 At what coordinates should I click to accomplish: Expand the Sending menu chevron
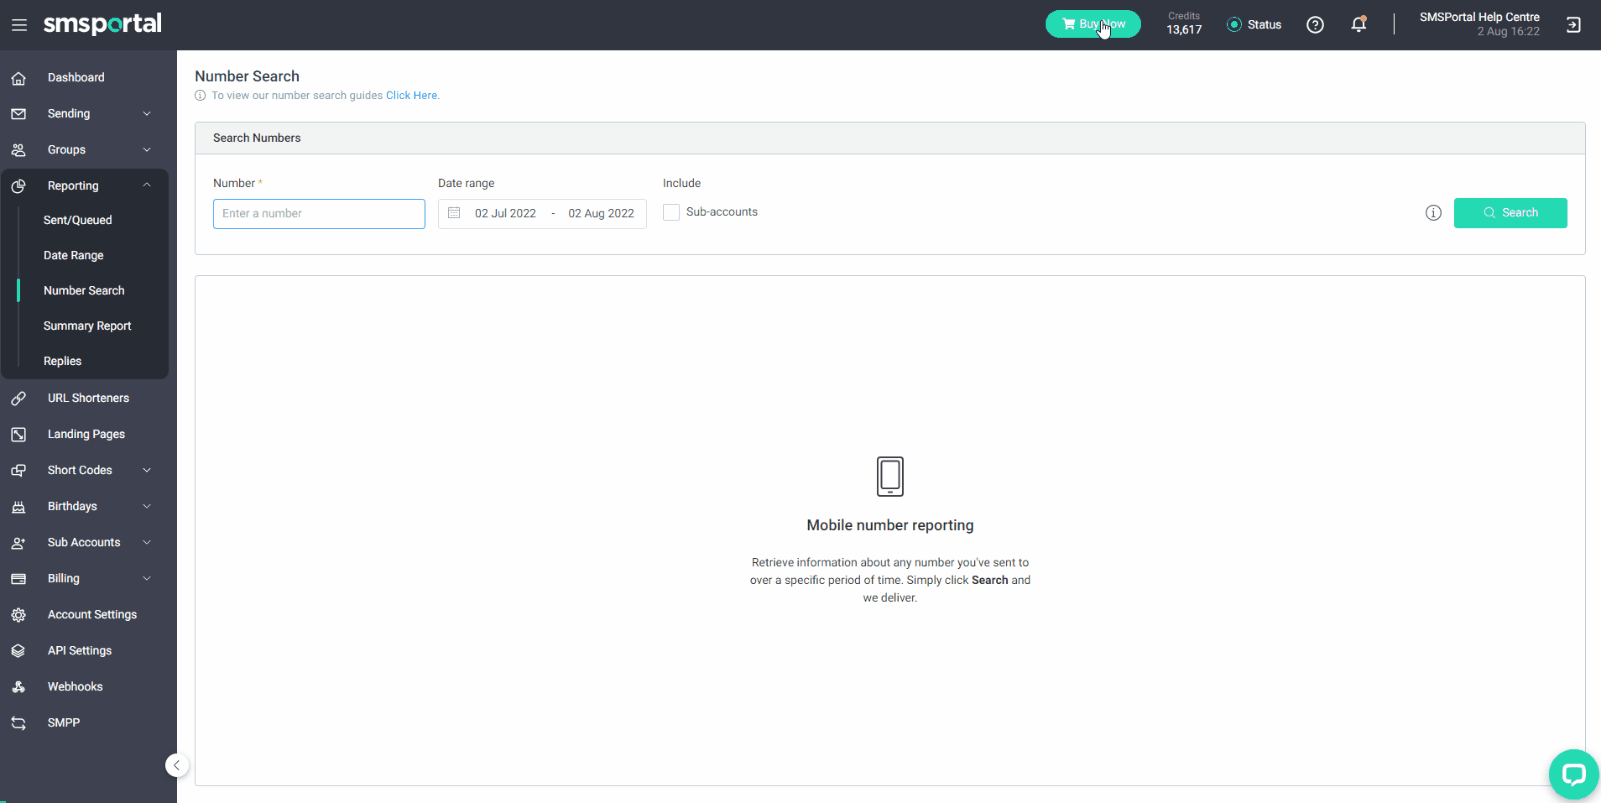click(x=147, y=114)
